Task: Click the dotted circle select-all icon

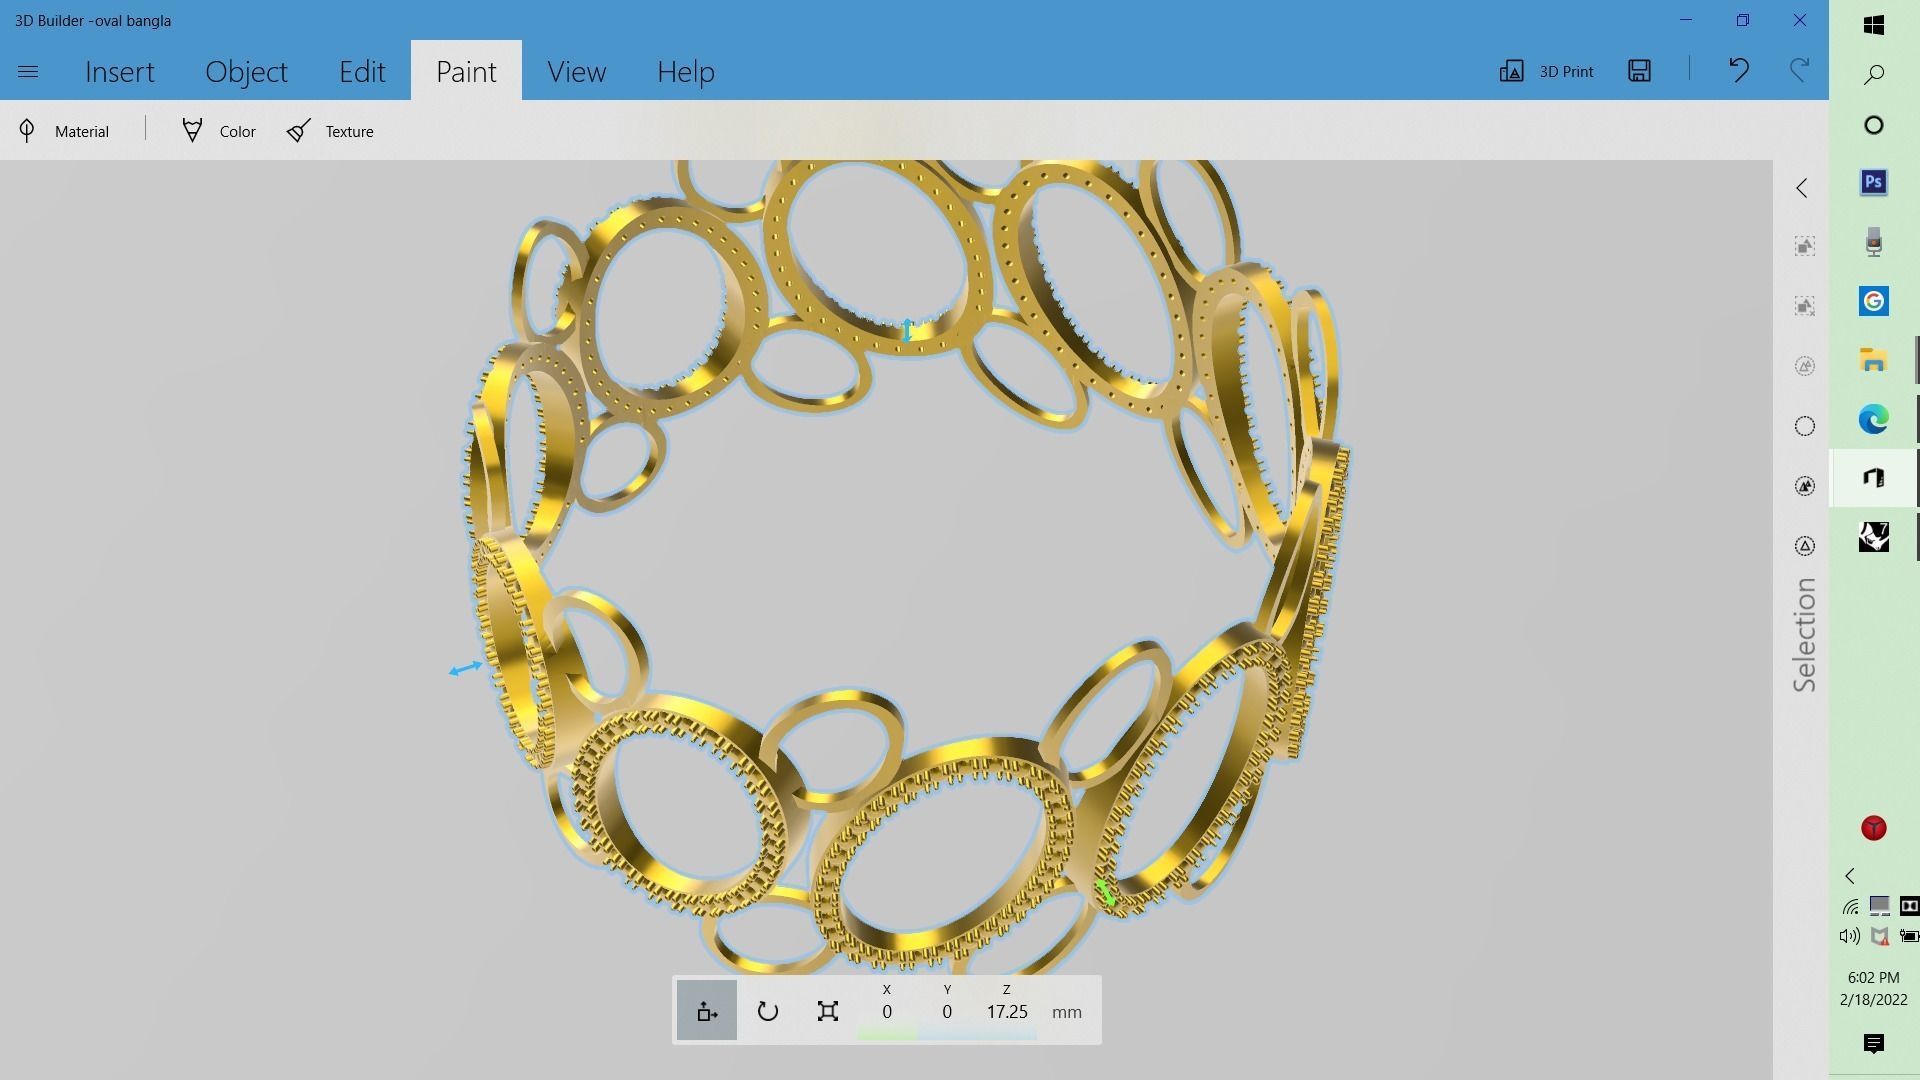Action: (x=1804, y=426)
